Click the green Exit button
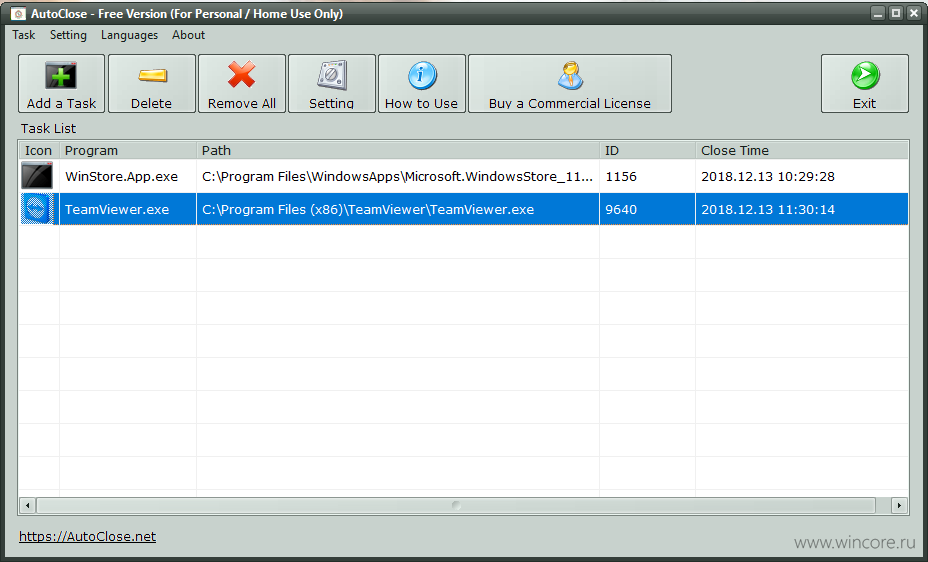 (x=865, y=83)
